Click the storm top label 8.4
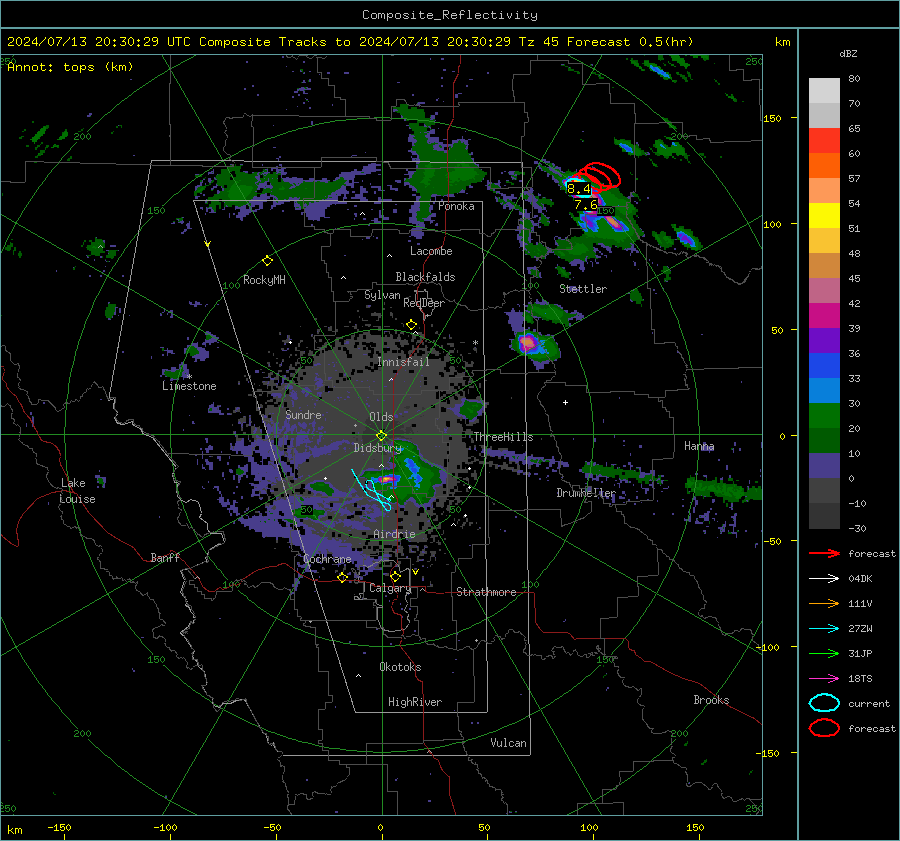 578,188
